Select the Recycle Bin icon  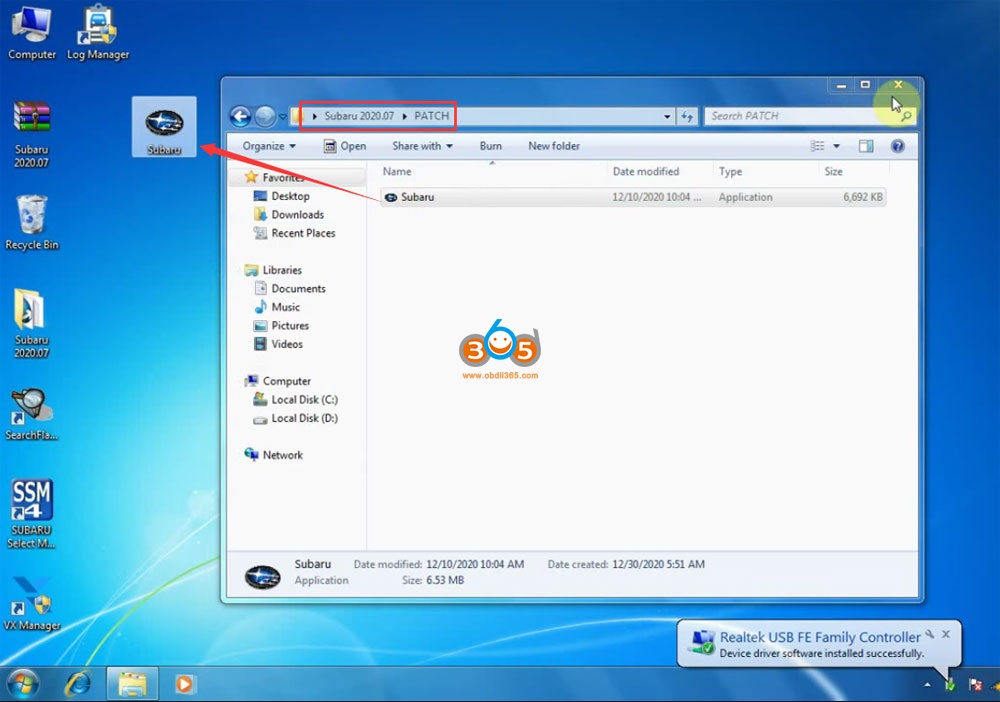pyautogui.click(x=31, y=223)
